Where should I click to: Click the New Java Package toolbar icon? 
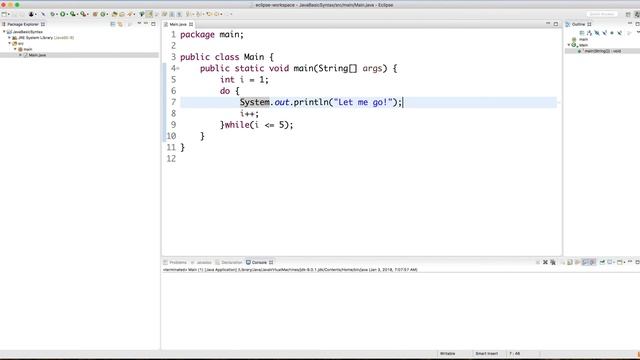tap(95, 14)
